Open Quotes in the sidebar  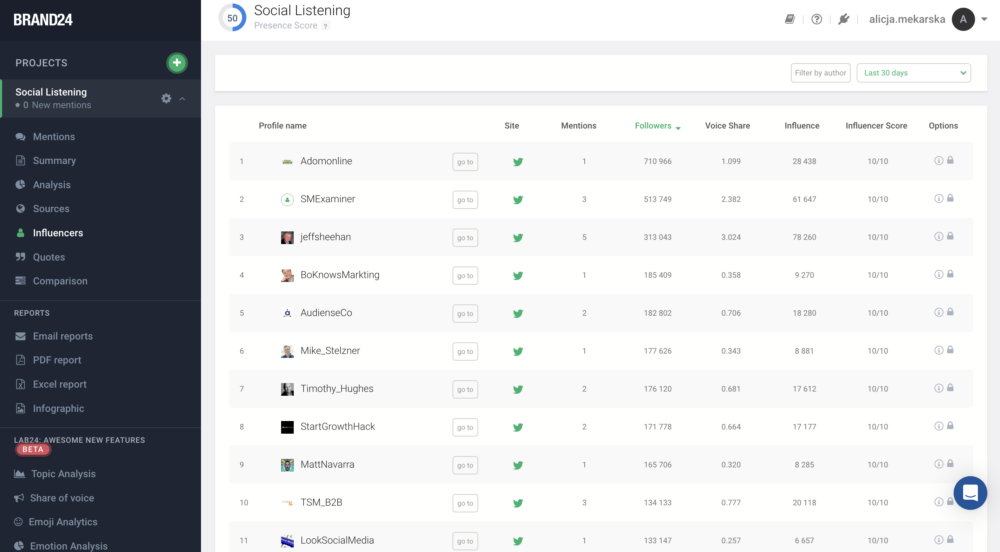(49, 257)
